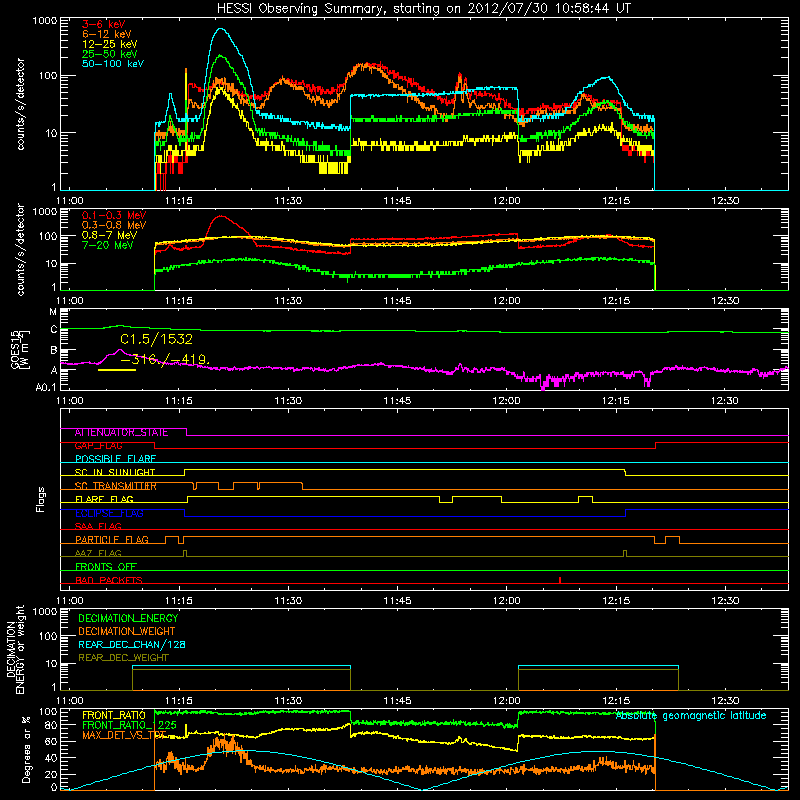The height and width of the screenshot is (800, 800).
Task: Click the Flags panel axis label
Action: 41,499
